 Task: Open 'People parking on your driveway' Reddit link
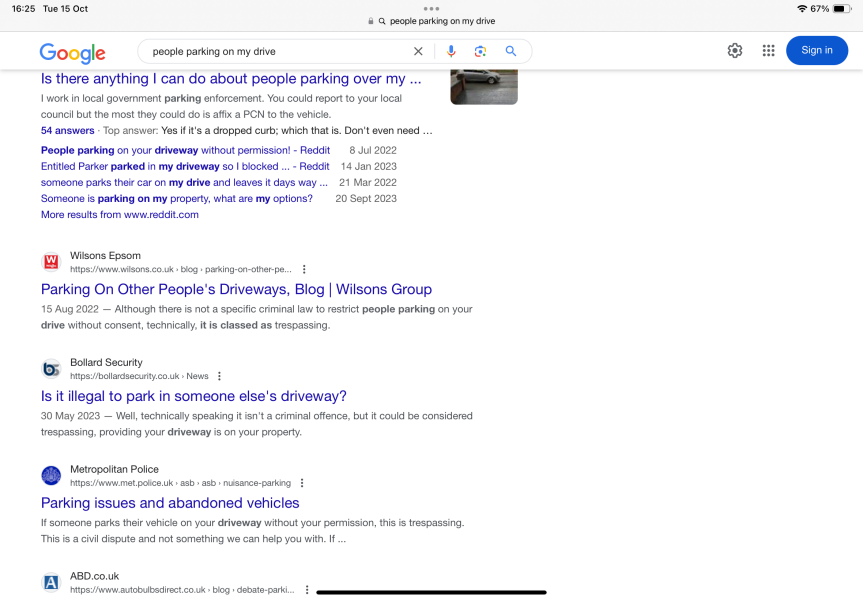(185, 150)
